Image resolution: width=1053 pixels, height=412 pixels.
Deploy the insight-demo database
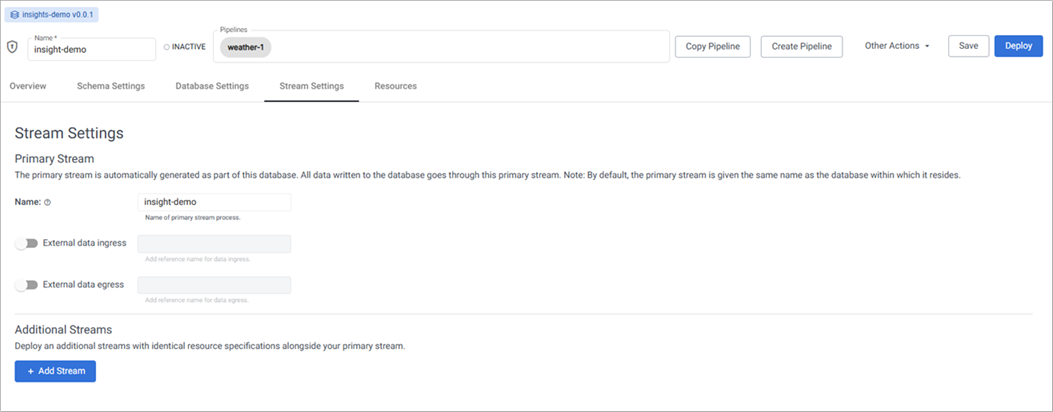click(1018, 46)
